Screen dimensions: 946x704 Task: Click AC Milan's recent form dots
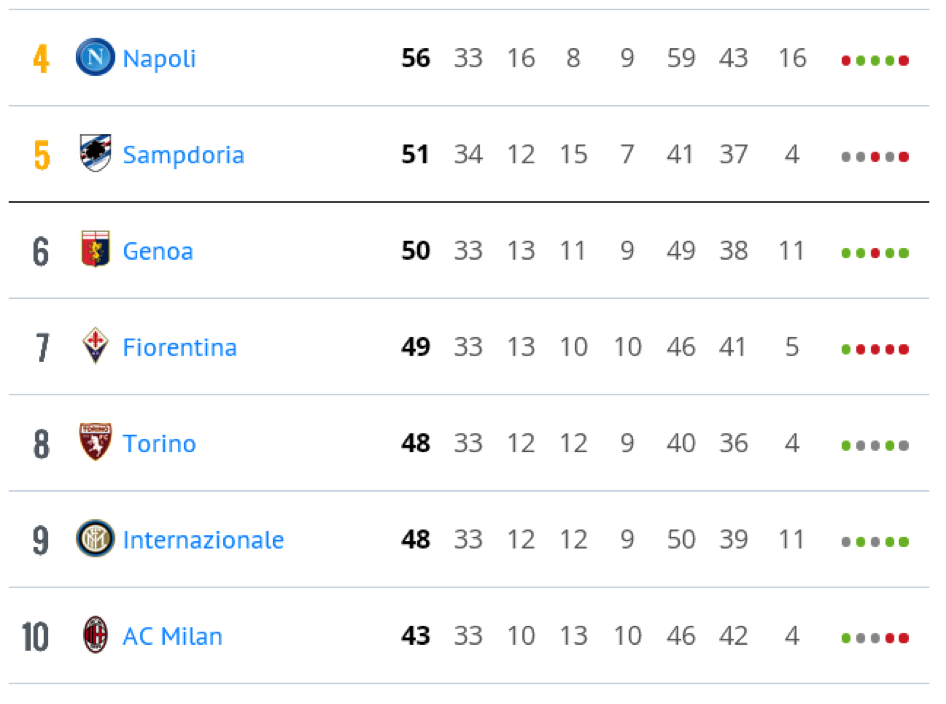point(875,638)
